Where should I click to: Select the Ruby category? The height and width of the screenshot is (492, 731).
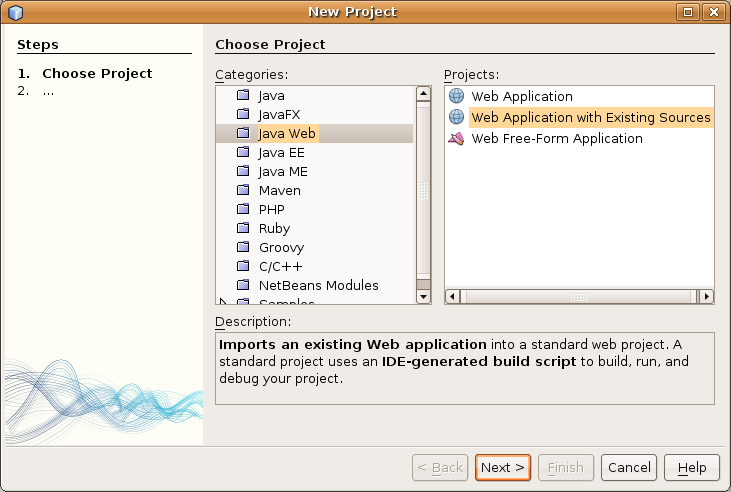point(274,229)
